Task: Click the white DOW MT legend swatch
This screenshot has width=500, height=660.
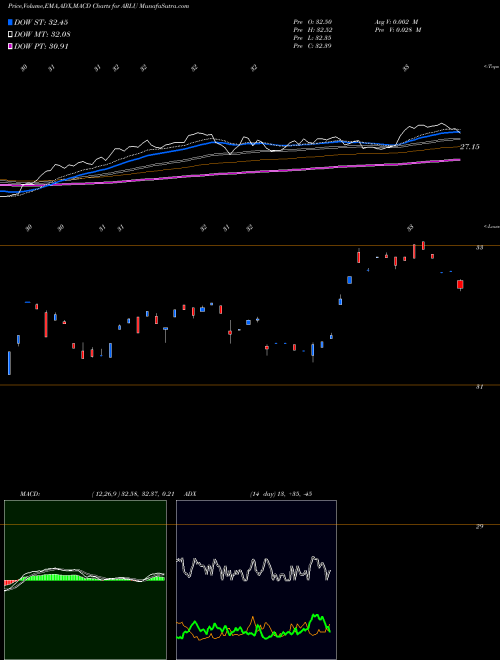Action: point(10,35)
